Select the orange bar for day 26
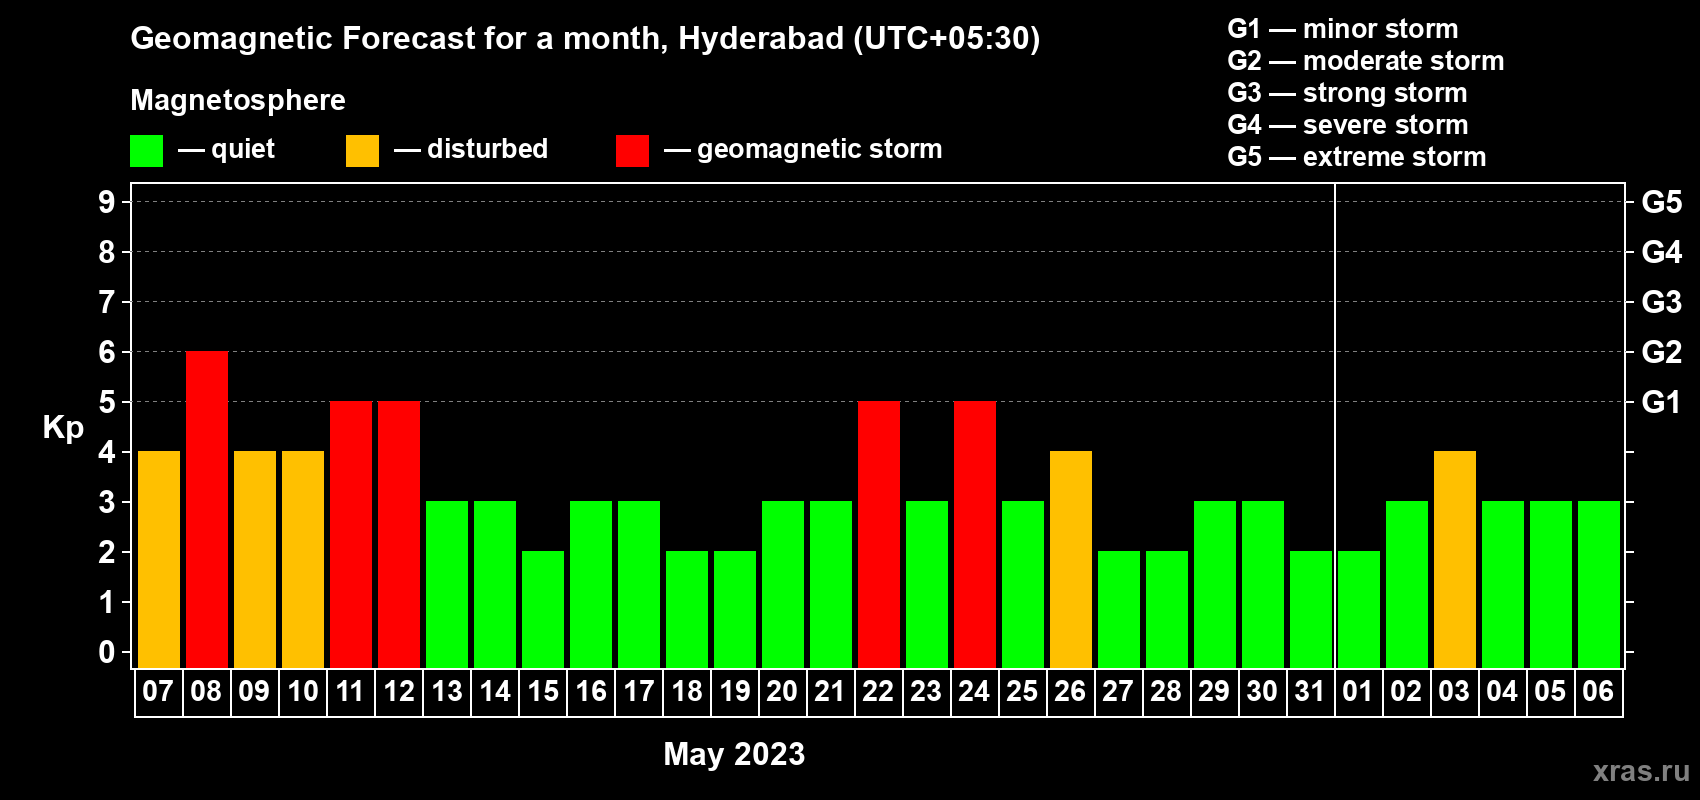Viewport: 1700px width, 800px height. pos(1071,560)
